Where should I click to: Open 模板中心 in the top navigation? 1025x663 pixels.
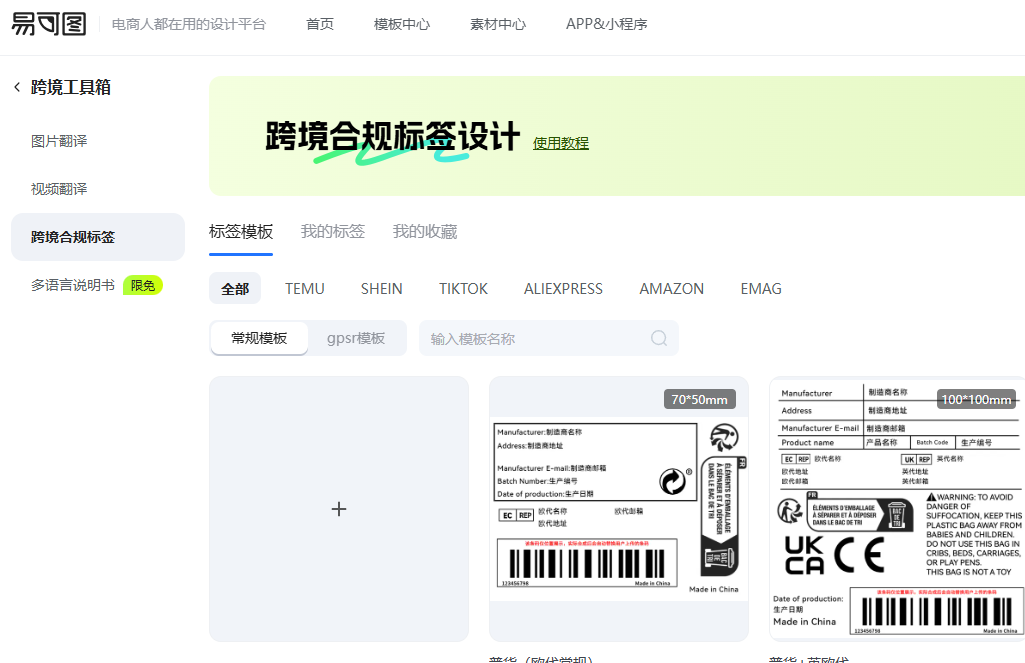point(402,24)
